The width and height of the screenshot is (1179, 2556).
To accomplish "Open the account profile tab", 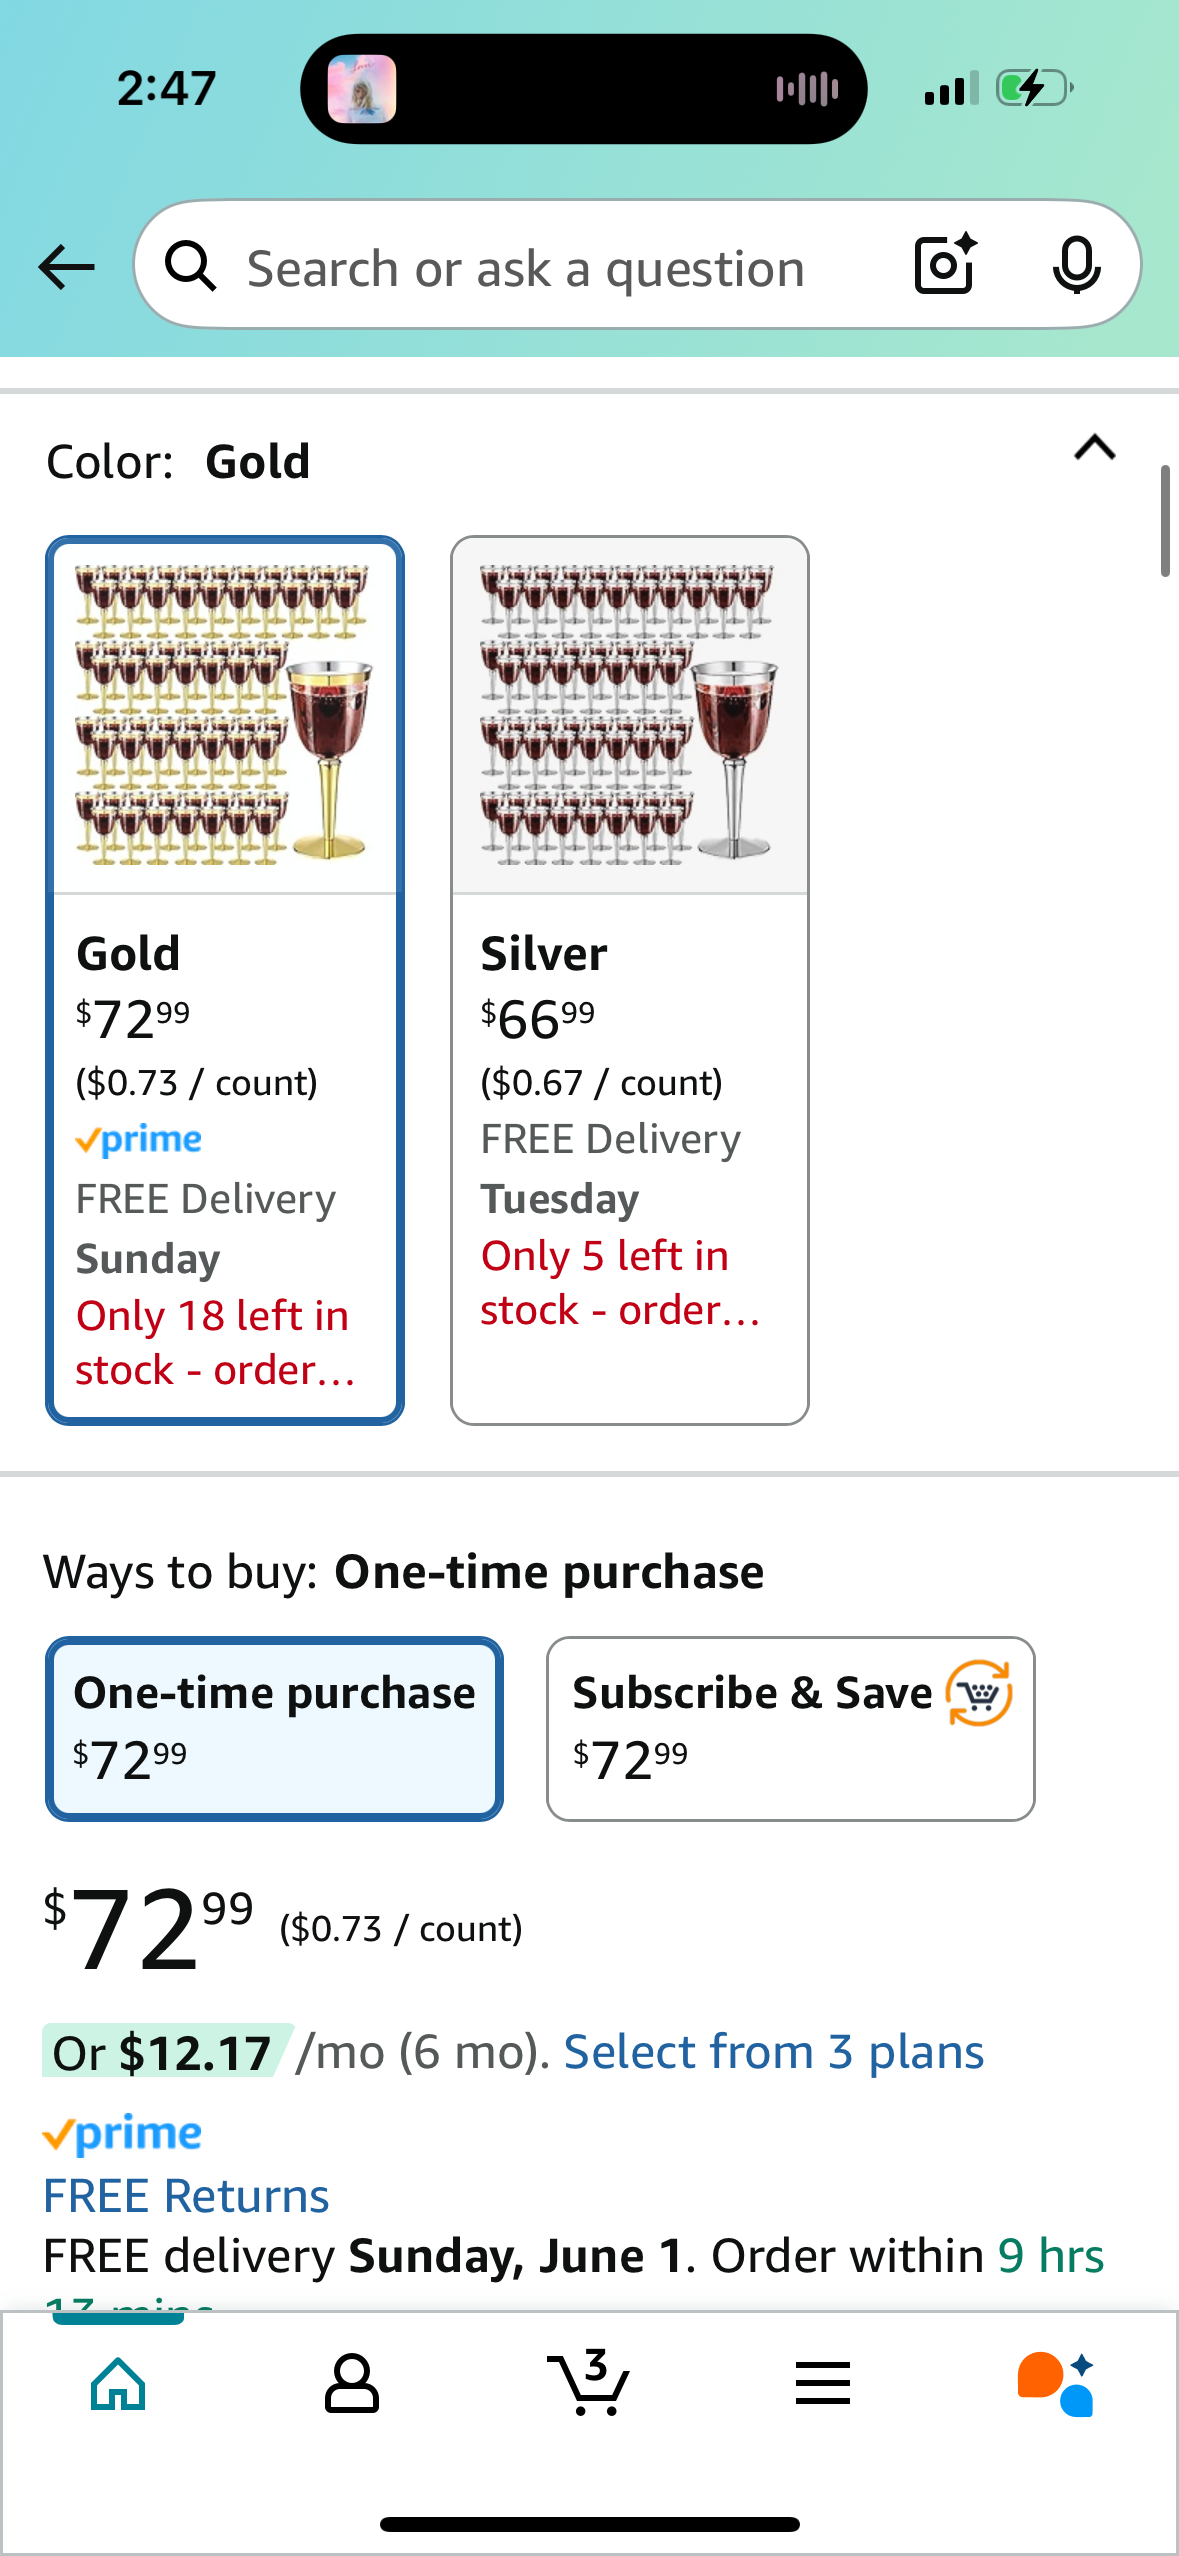I will point(352,2384).
